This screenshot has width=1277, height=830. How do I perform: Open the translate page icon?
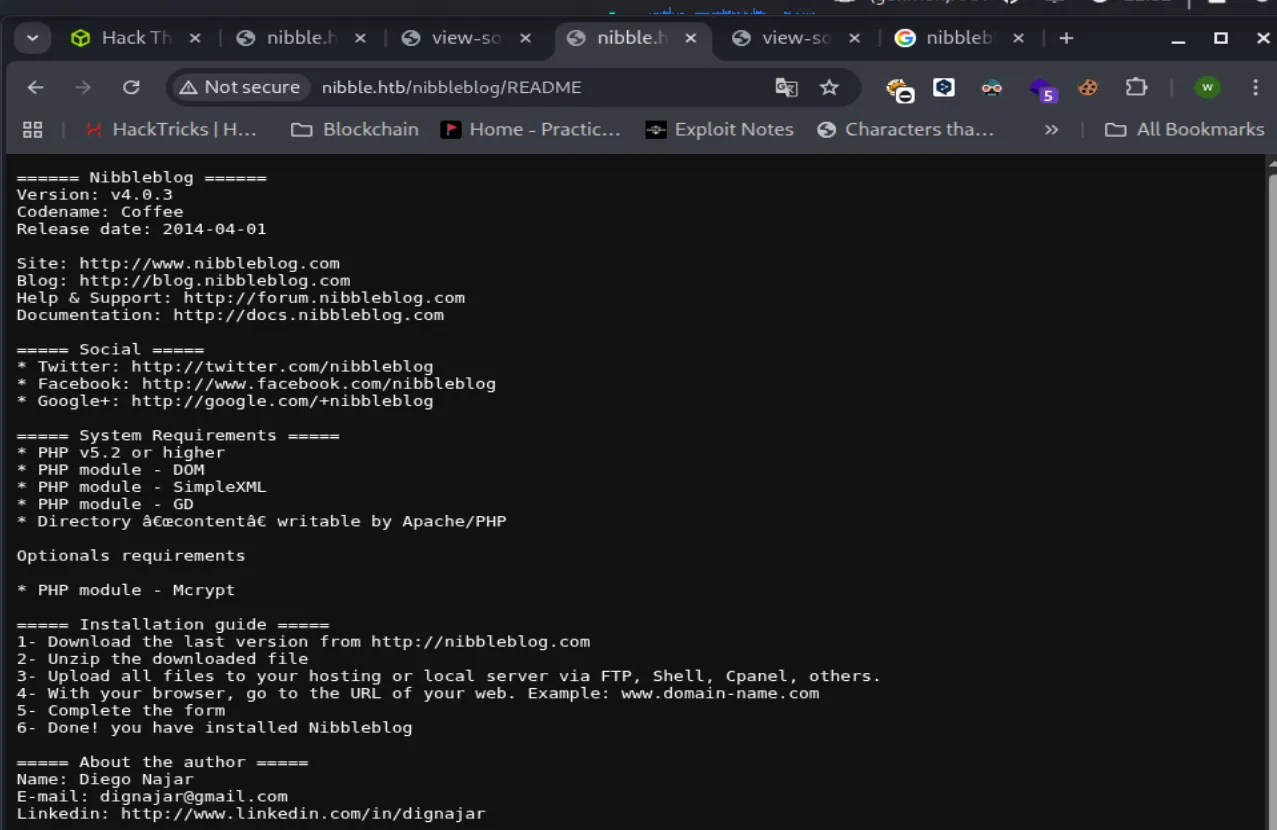(x=787, y=88)
